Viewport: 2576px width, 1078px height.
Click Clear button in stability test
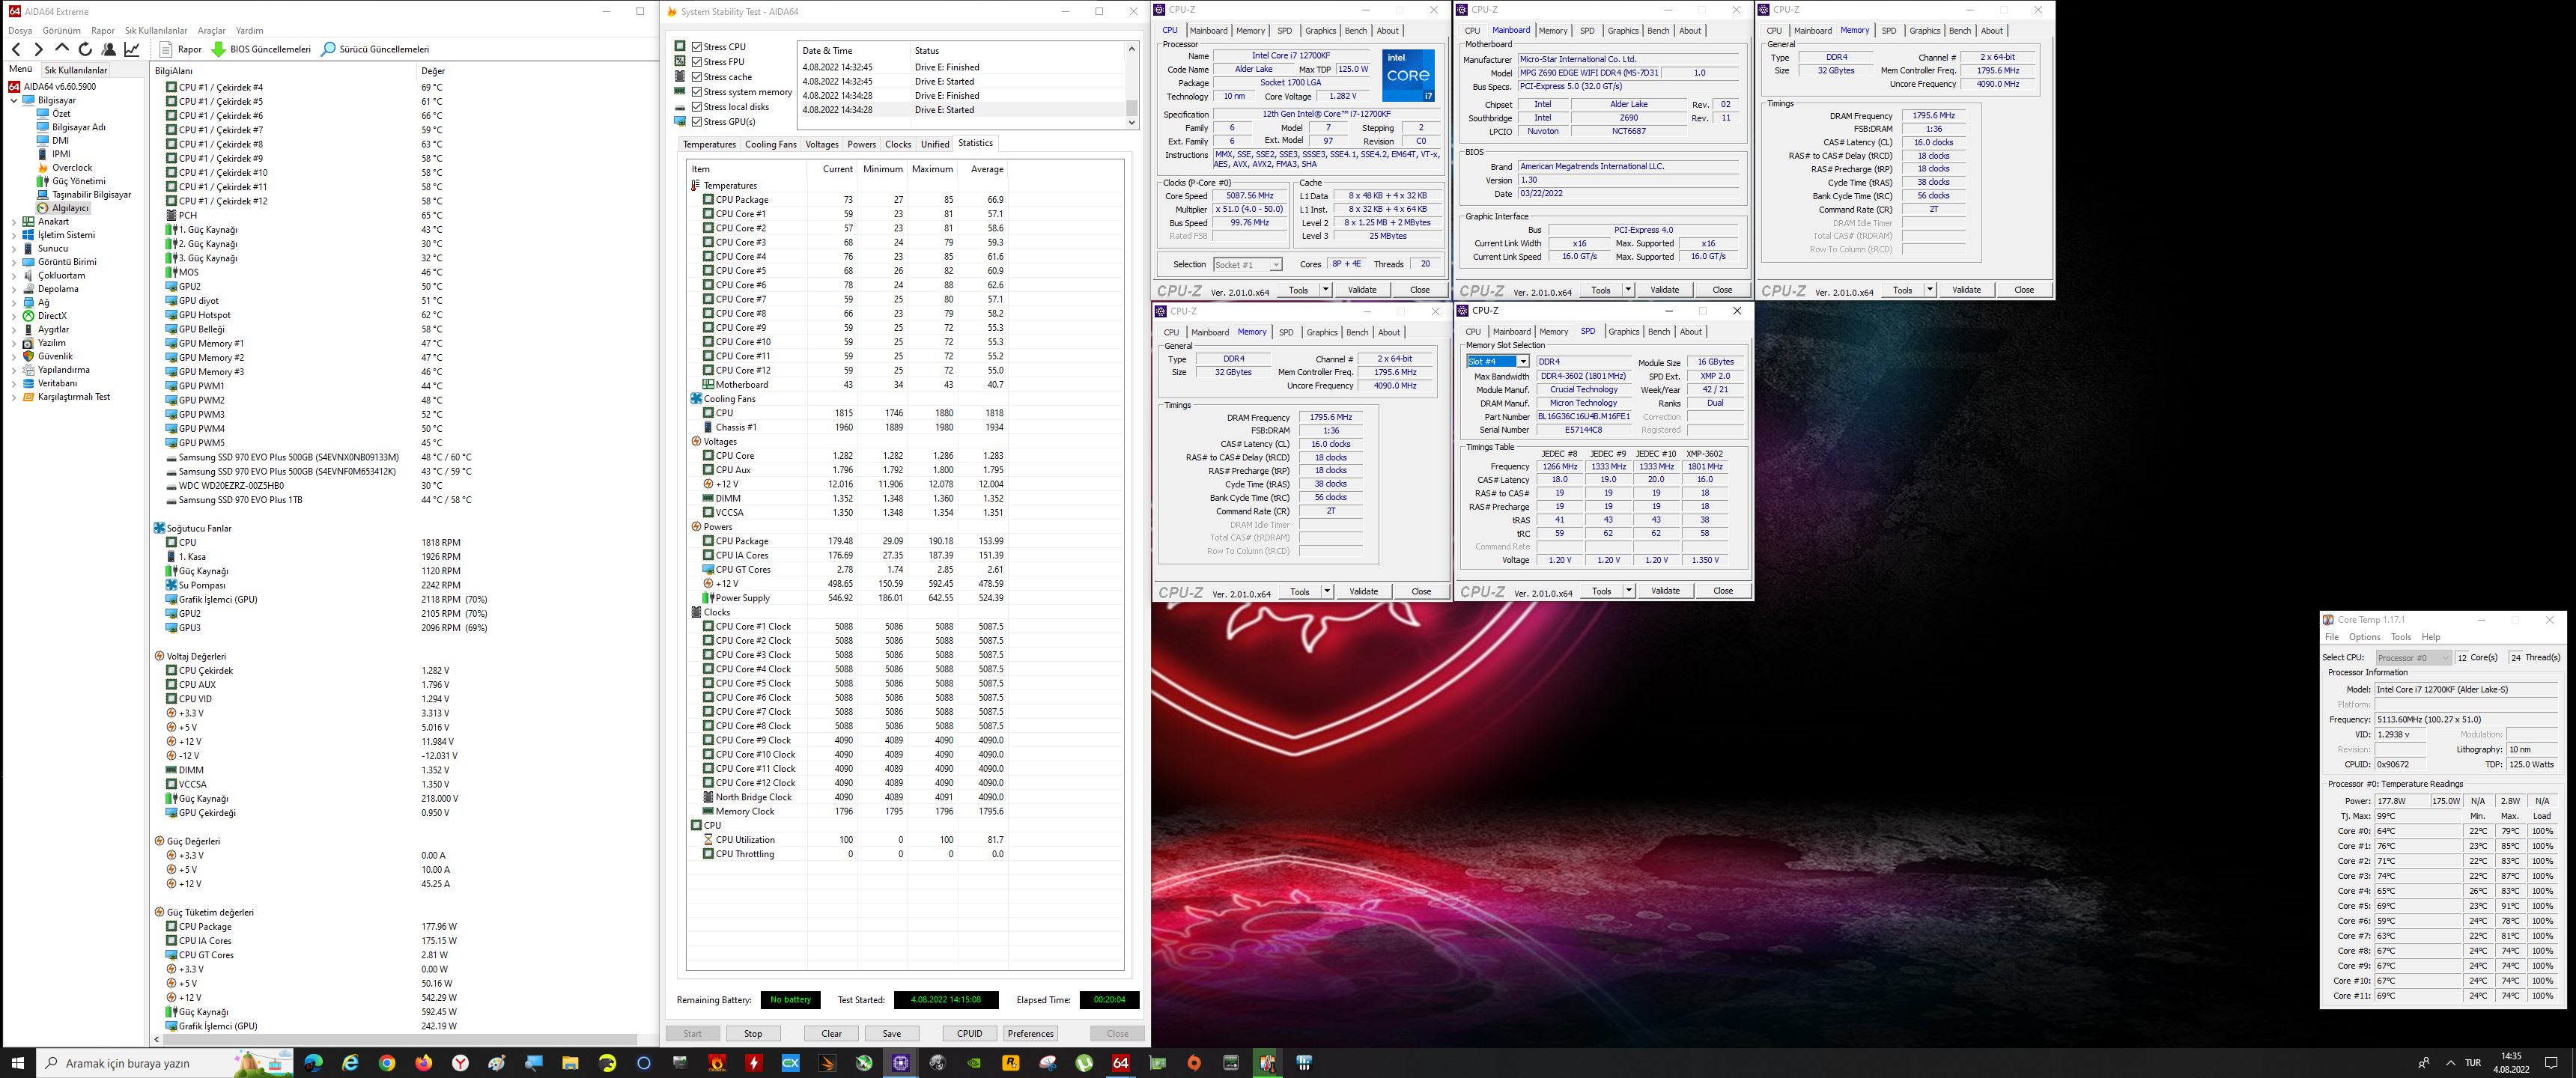coord(831,1033)
